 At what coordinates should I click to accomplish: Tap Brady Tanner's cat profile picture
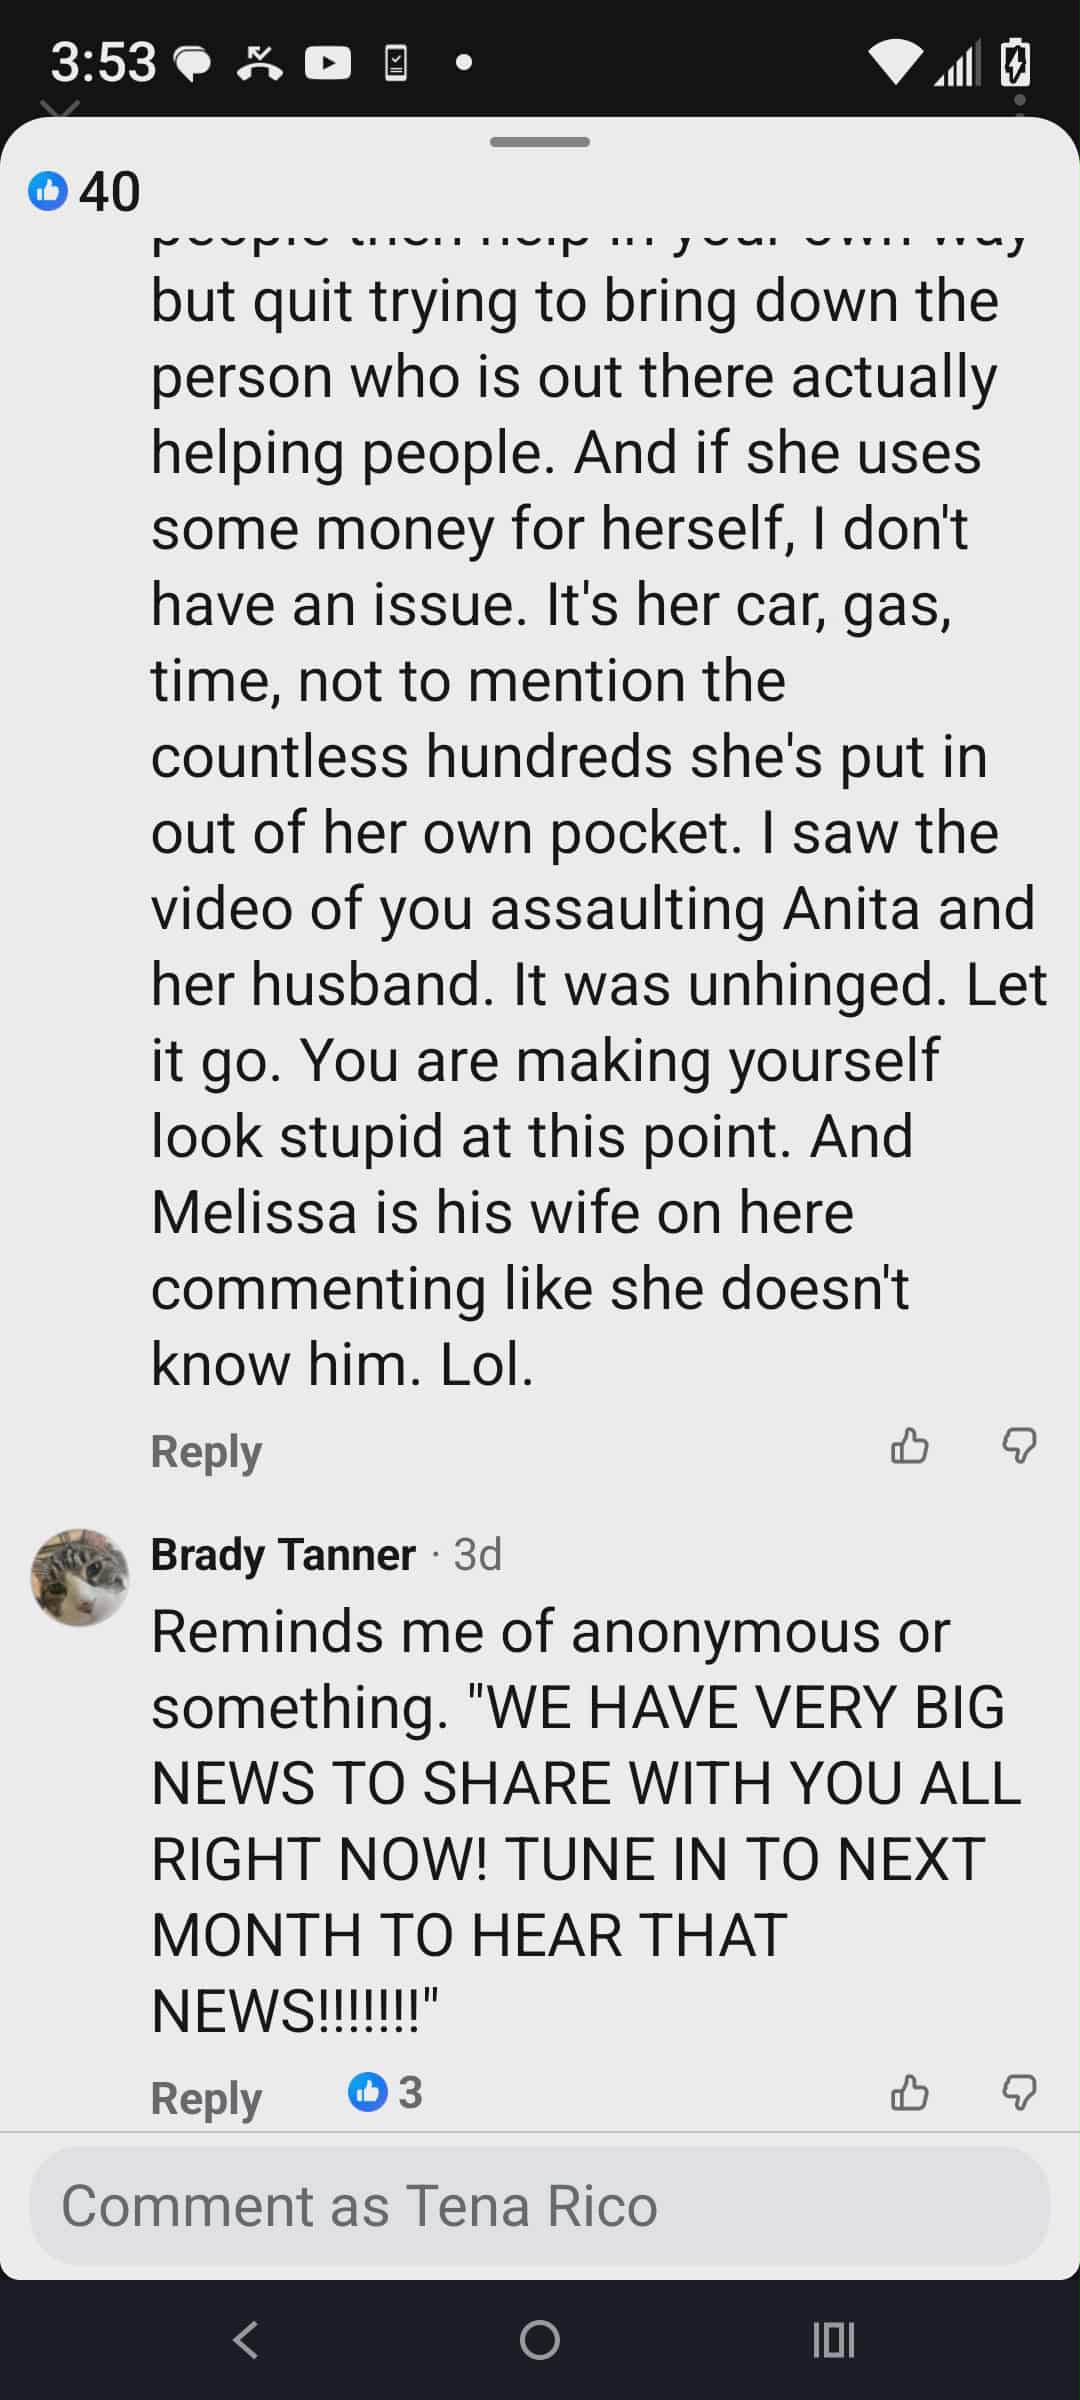[x=80, y=1577]
